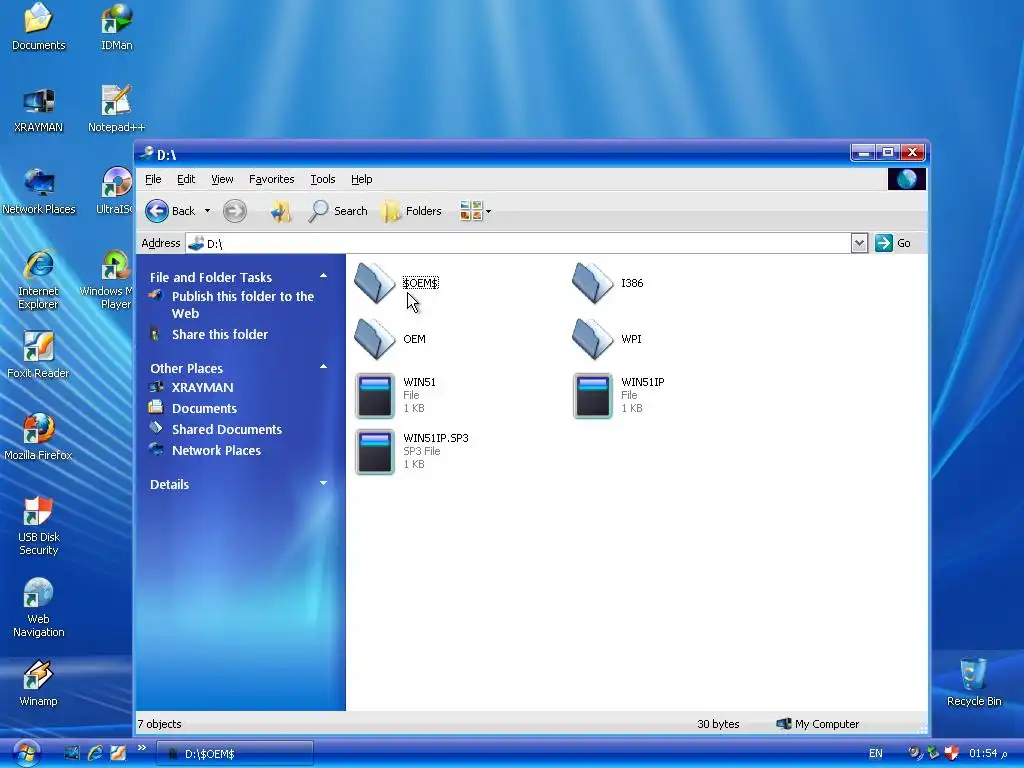The image size is (1024, 768).
Task: Click the D:\$OEM$ taskbar button
Action: click(235, 754)
